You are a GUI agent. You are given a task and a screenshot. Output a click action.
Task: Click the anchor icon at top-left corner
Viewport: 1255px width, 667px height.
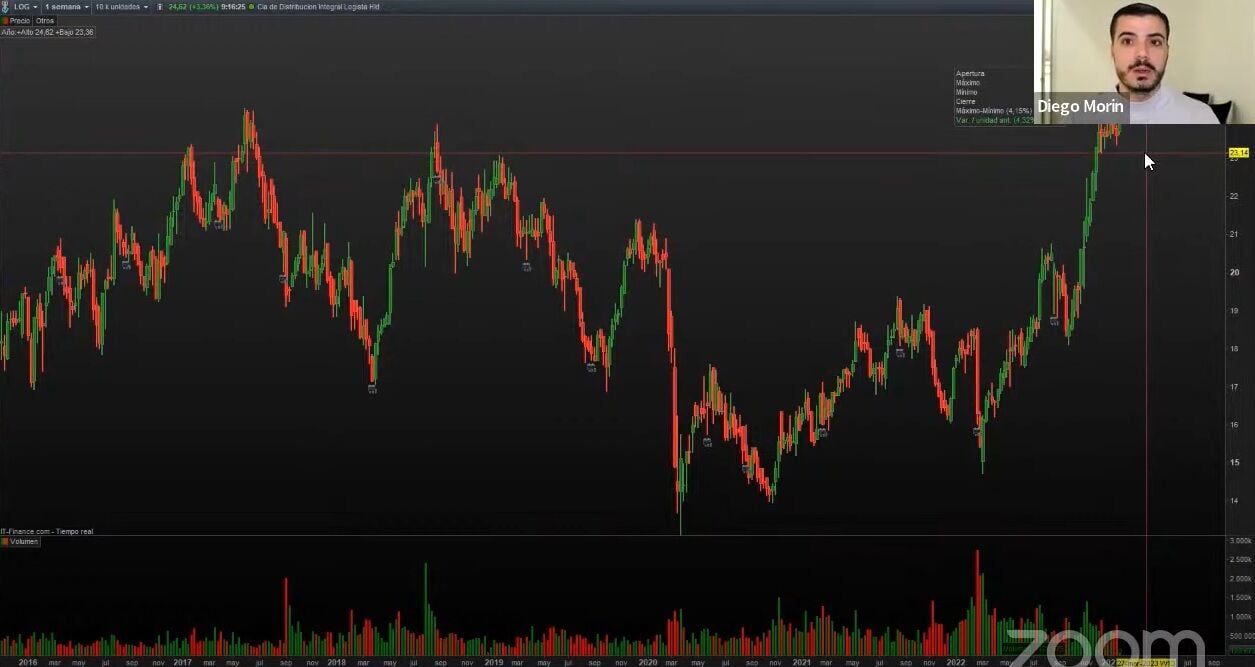tap(5, 6)
